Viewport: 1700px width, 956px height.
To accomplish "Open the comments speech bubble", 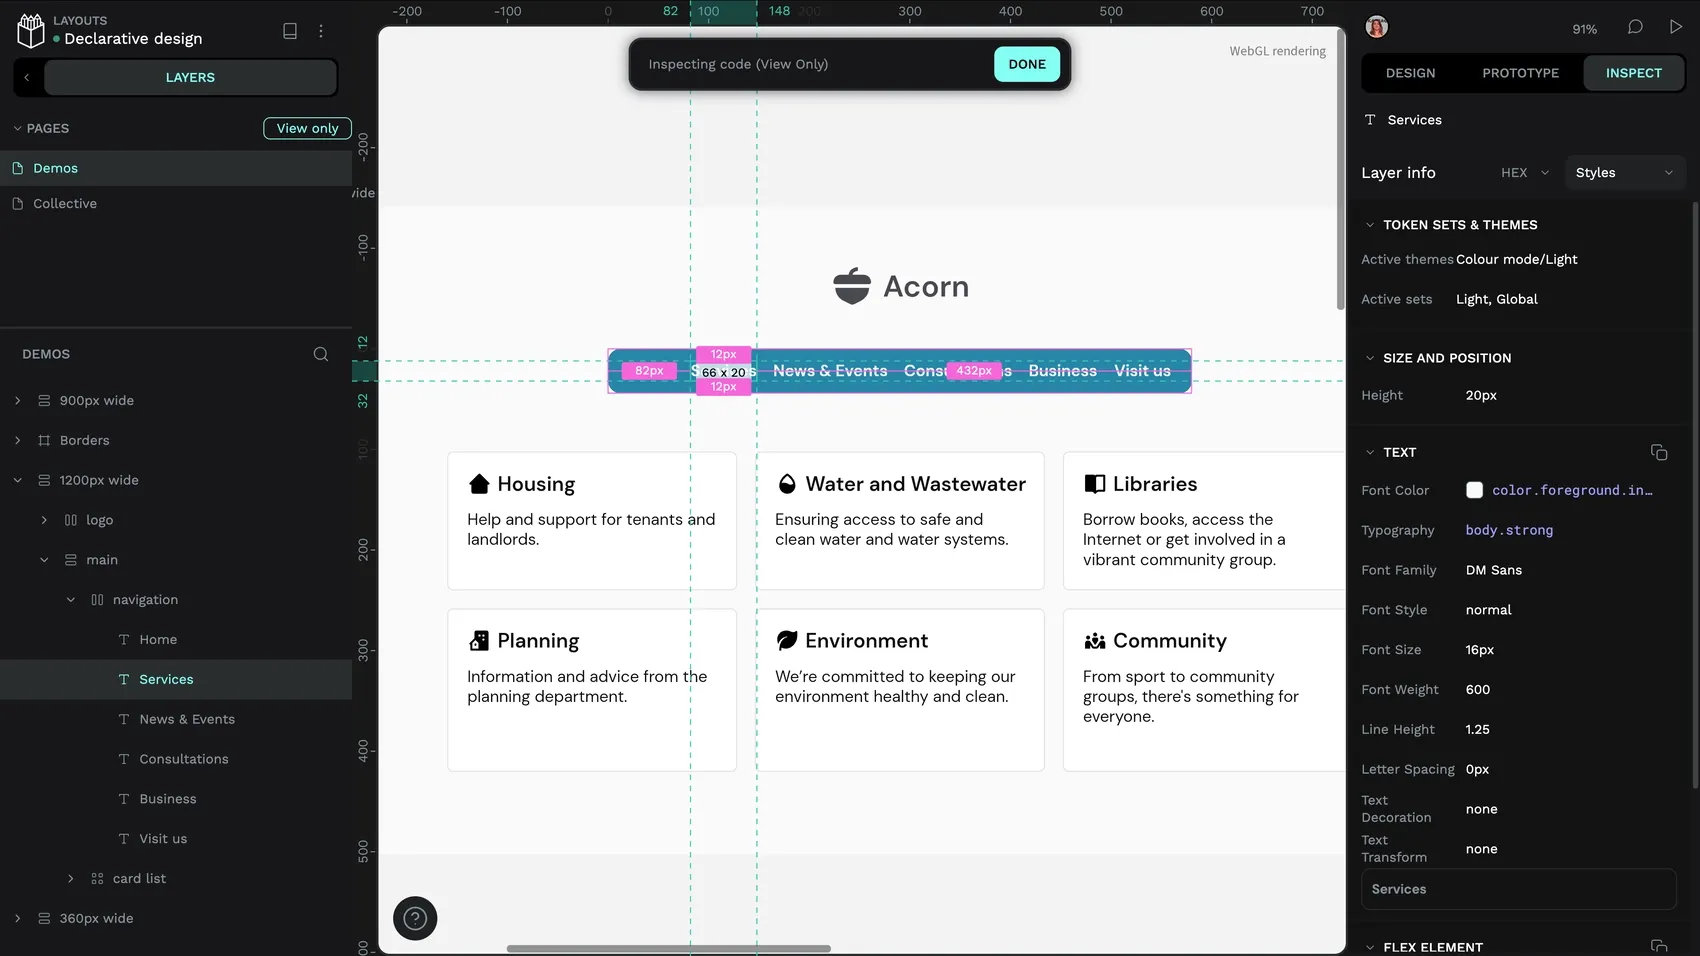I will tap(1635, 27).
